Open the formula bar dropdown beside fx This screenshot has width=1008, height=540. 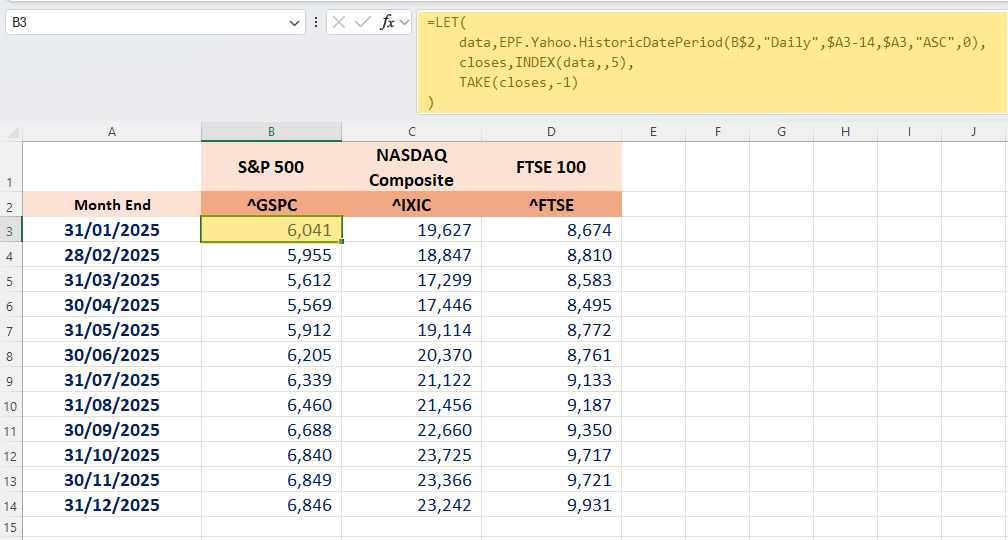click(x=404, y=22)
